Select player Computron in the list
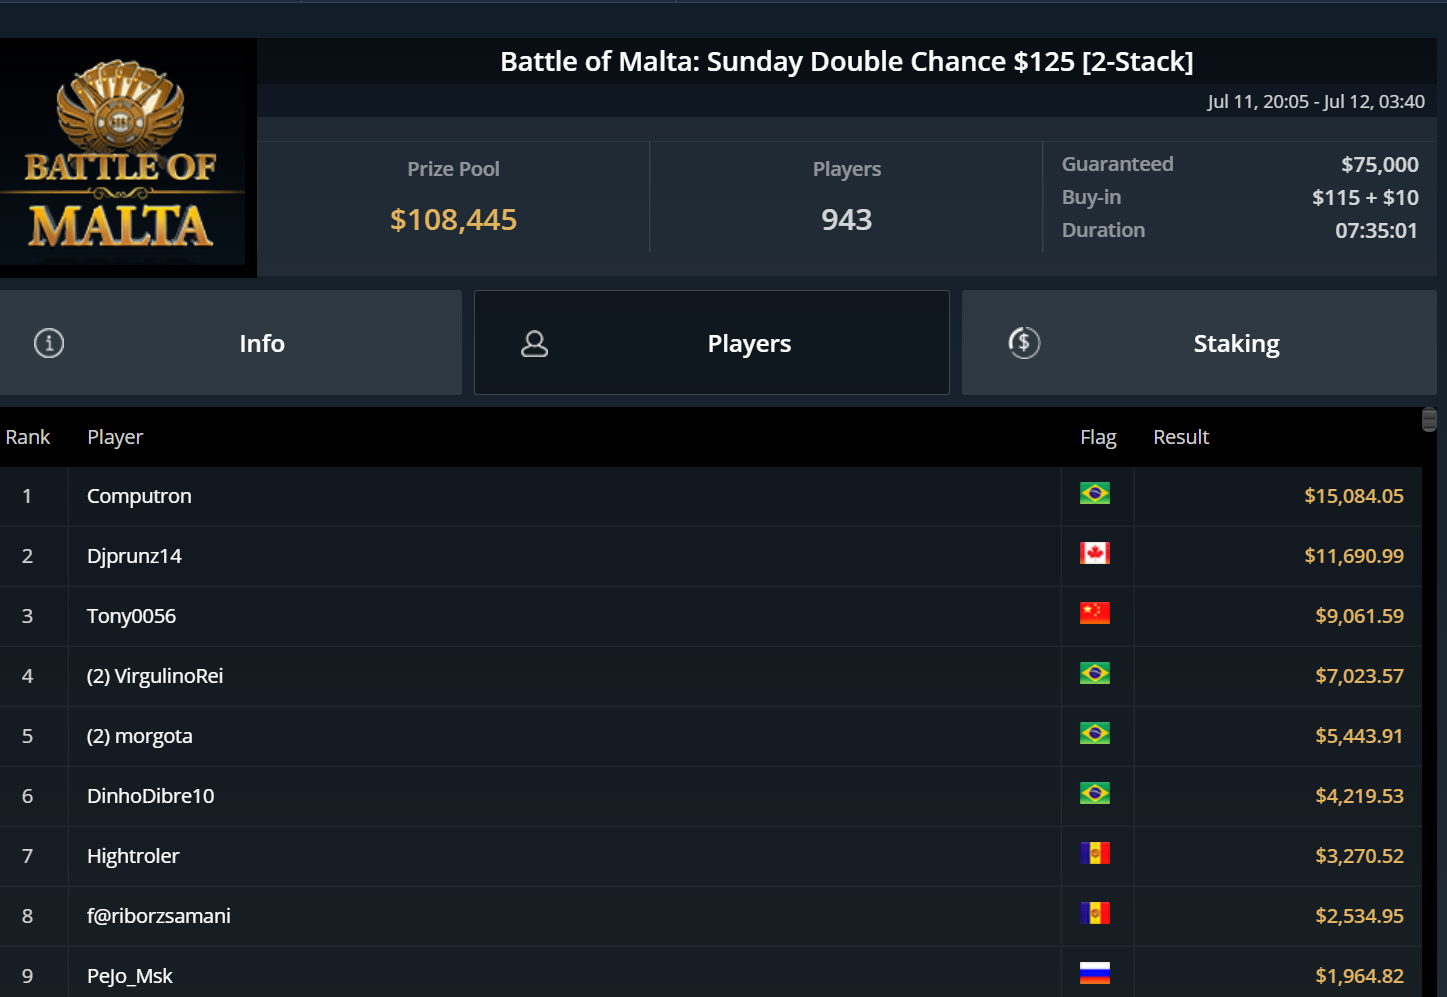 pos(139,497)
